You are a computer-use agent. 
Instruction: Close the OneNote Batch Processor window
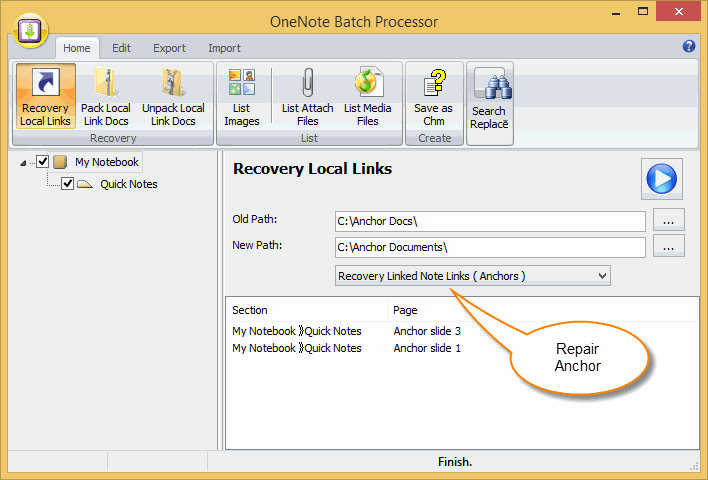coord(679,12)
